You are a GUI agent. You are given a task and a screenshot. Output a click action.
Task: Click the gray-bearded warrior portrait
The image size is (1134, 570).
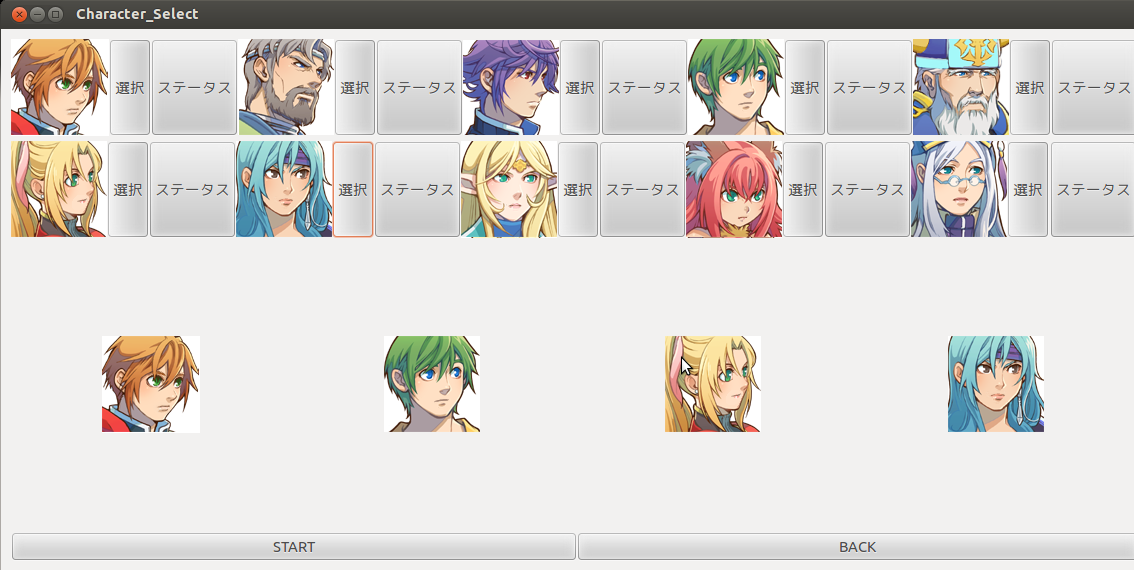click(286, 88)
